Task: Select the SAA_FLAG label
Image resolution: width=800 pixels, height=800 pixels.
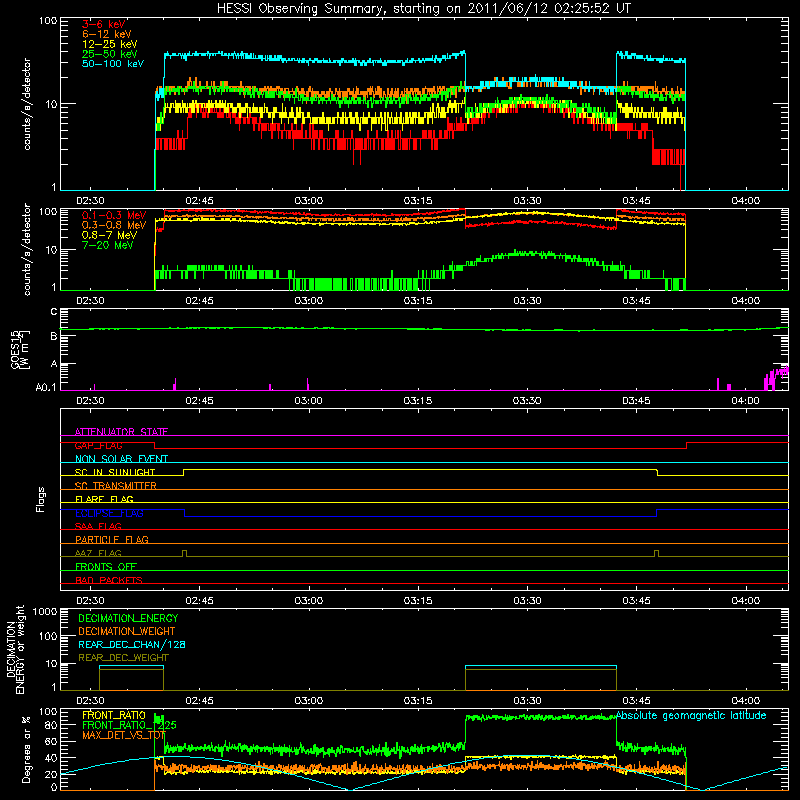Action: click(98, 526)
